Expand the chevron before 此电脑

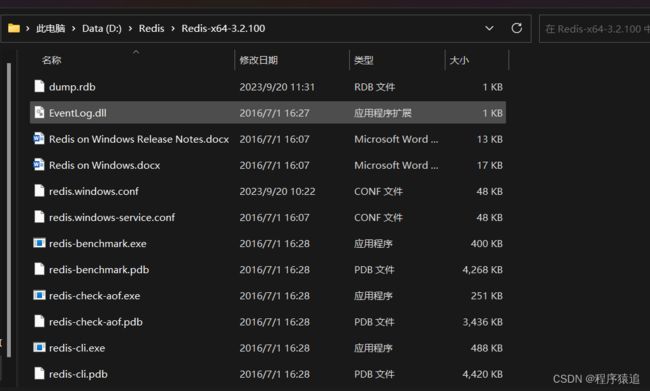pos(27,28)
